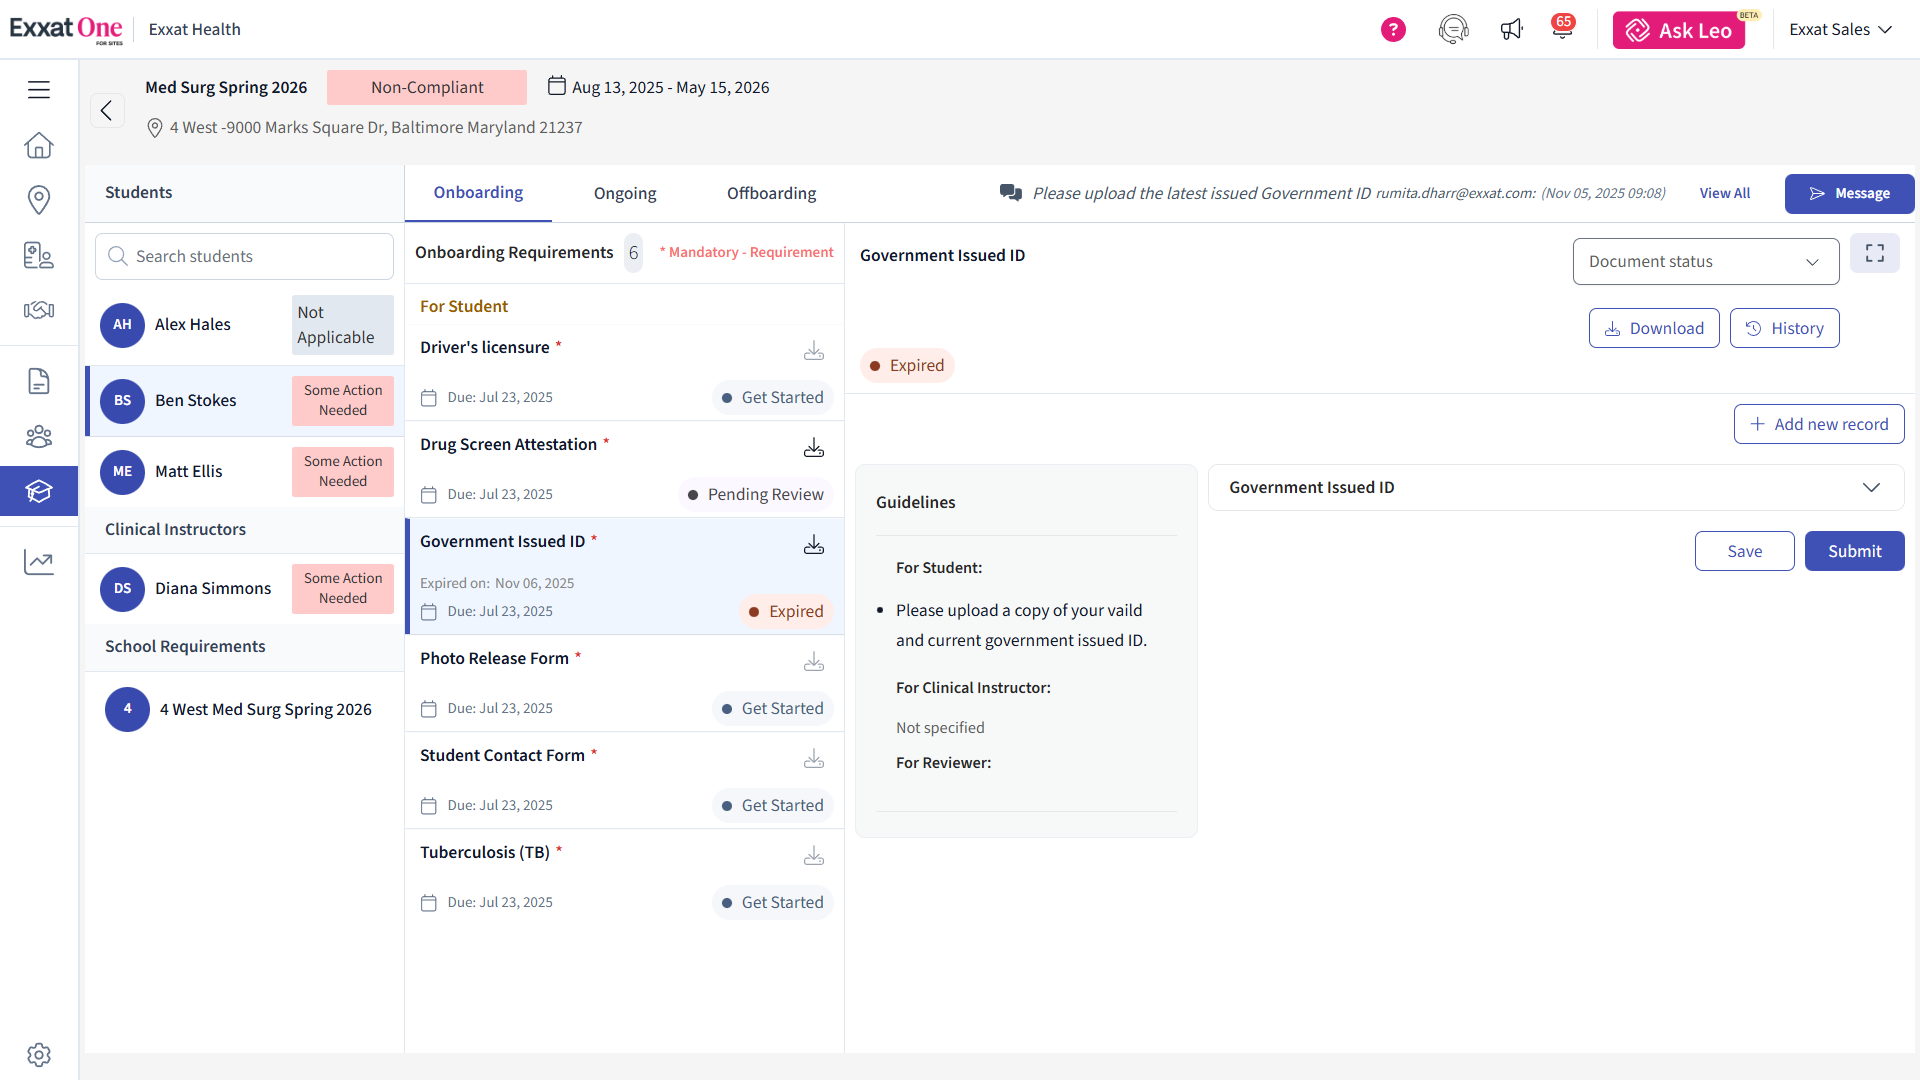Open the settings gear icon

(39, 1055)
